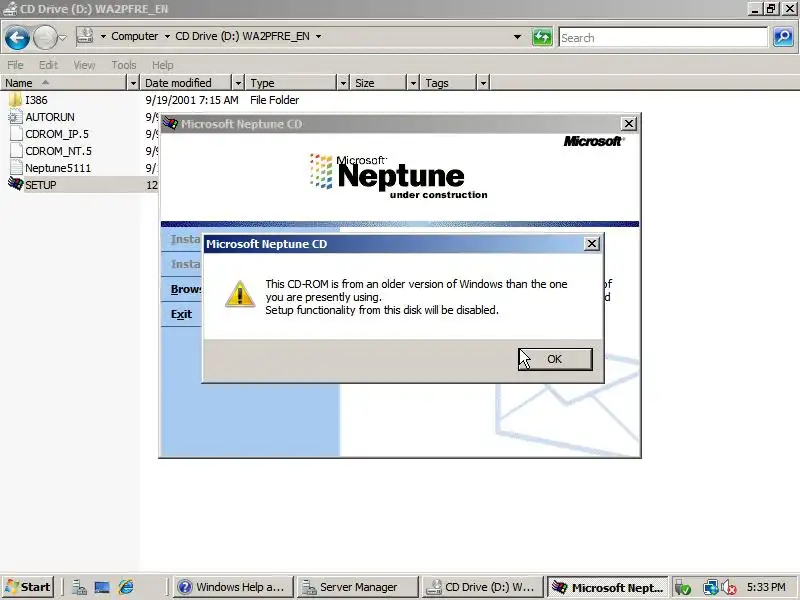Select the Neptune5111 file icon
The width and height of the screenshot is (800, 600).
pyautogui.click(x=16, y=167)
